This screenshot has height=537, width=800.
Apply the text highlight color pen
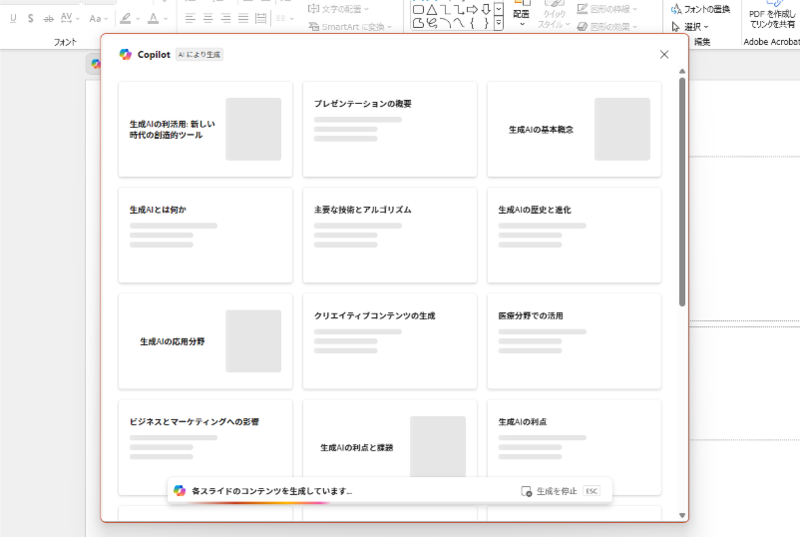[x=125, y=18]
